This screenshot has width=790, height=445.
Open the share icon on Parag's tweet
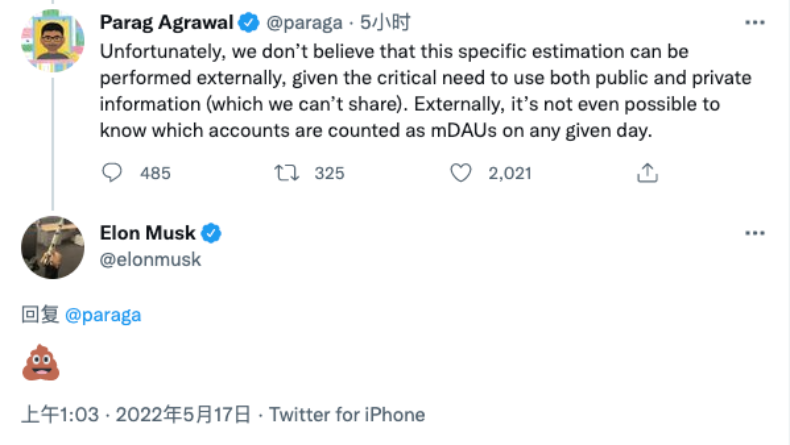point(647,173)
